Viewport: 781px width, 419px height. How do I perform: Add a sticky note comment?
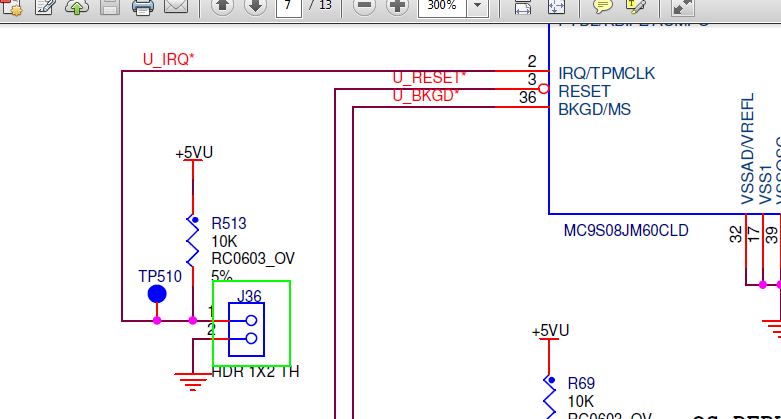(x=602, y=6)
